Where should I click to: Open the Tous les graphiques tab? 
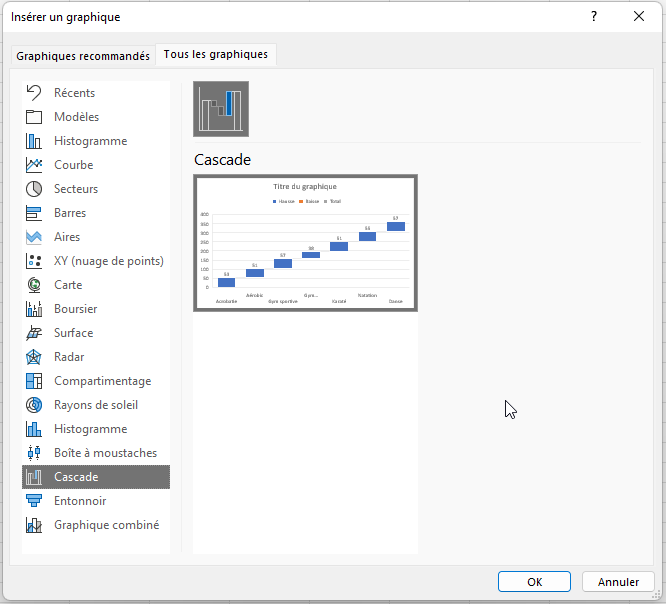[216, 55]
